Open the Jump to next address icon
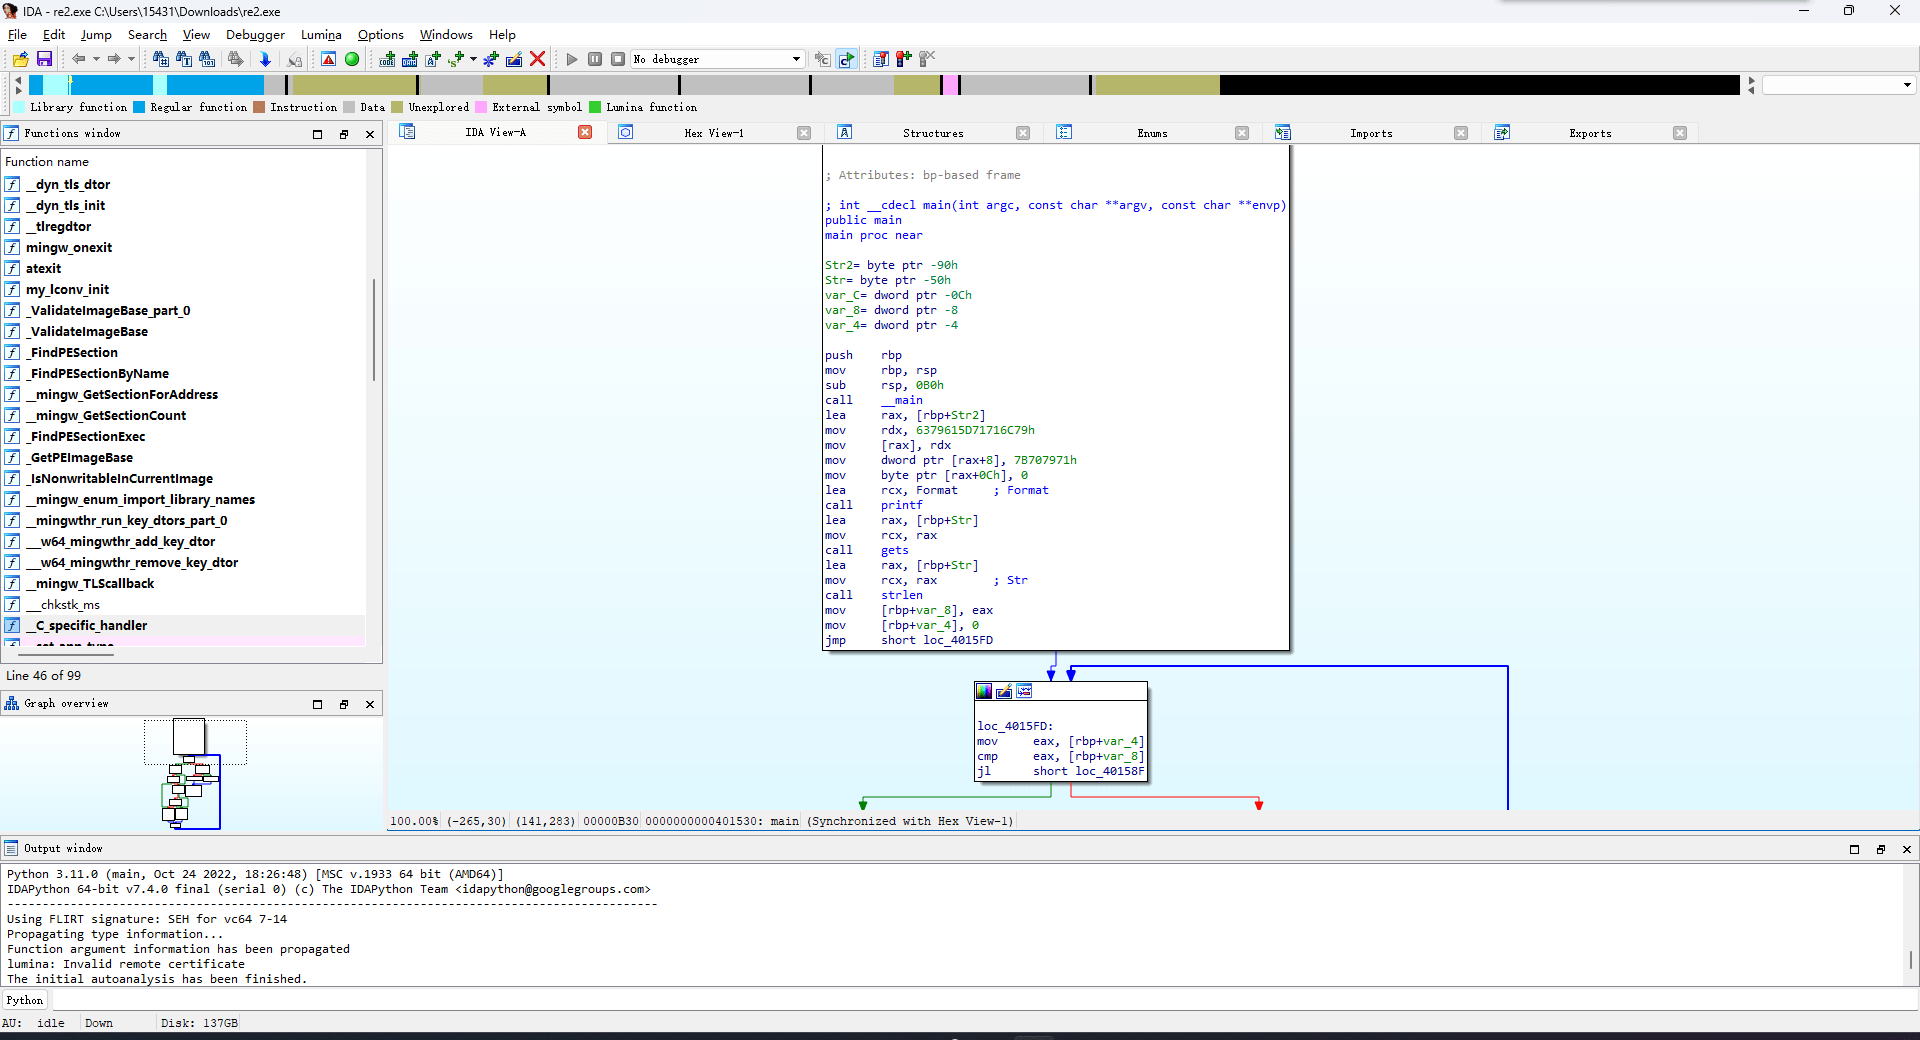Screen dimensions: 1920x1040 pyautogui.click(x=265, y=59)
